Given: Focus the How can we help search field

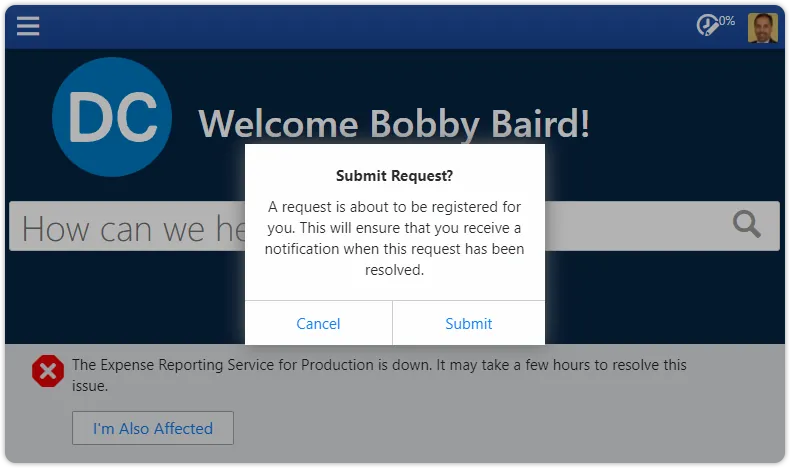Looking at the screenshot, I should (x=394, y=226).
